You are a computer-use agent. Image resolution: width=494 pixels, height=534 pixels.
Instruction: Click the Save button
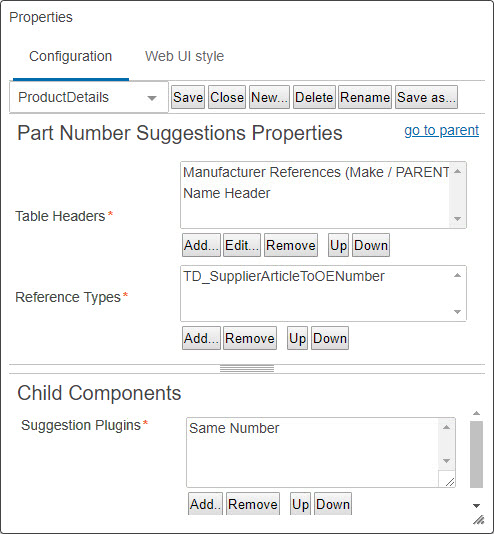[x=188, y=97]
